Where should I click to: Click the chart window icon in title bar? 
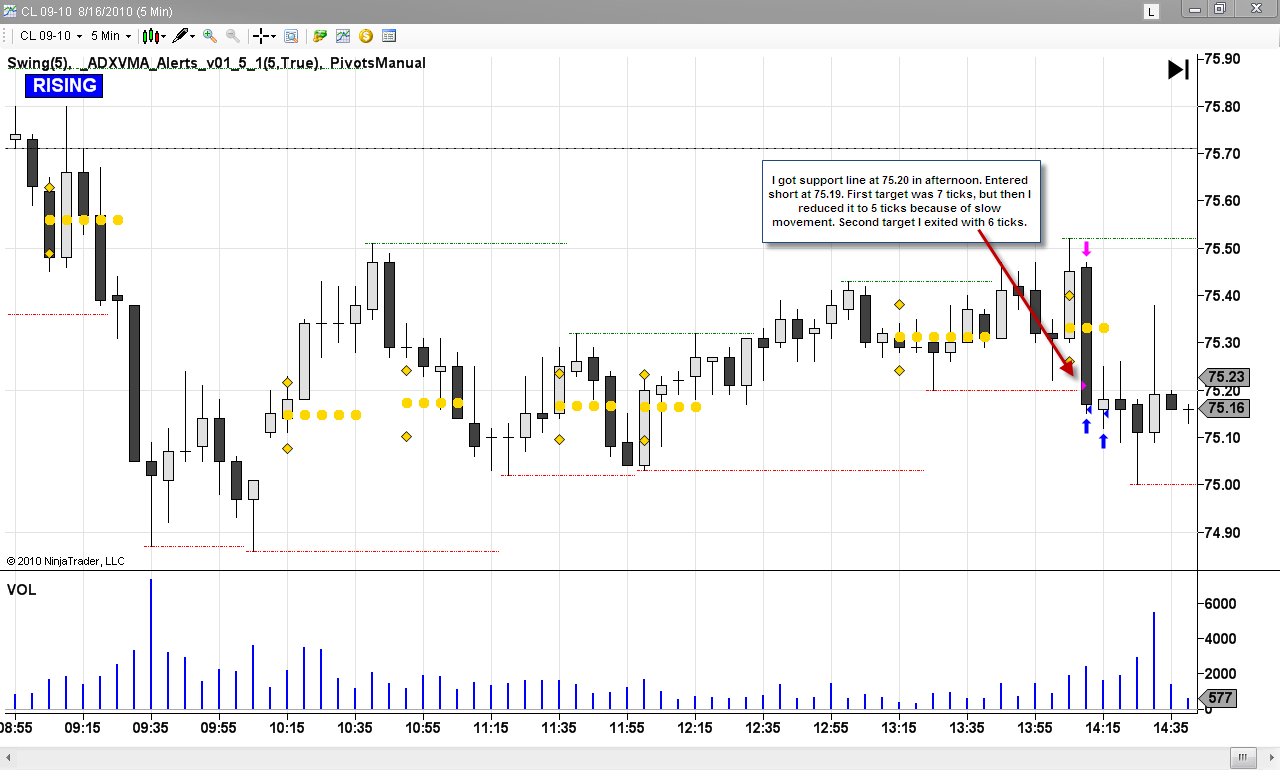tap(9, 11)
